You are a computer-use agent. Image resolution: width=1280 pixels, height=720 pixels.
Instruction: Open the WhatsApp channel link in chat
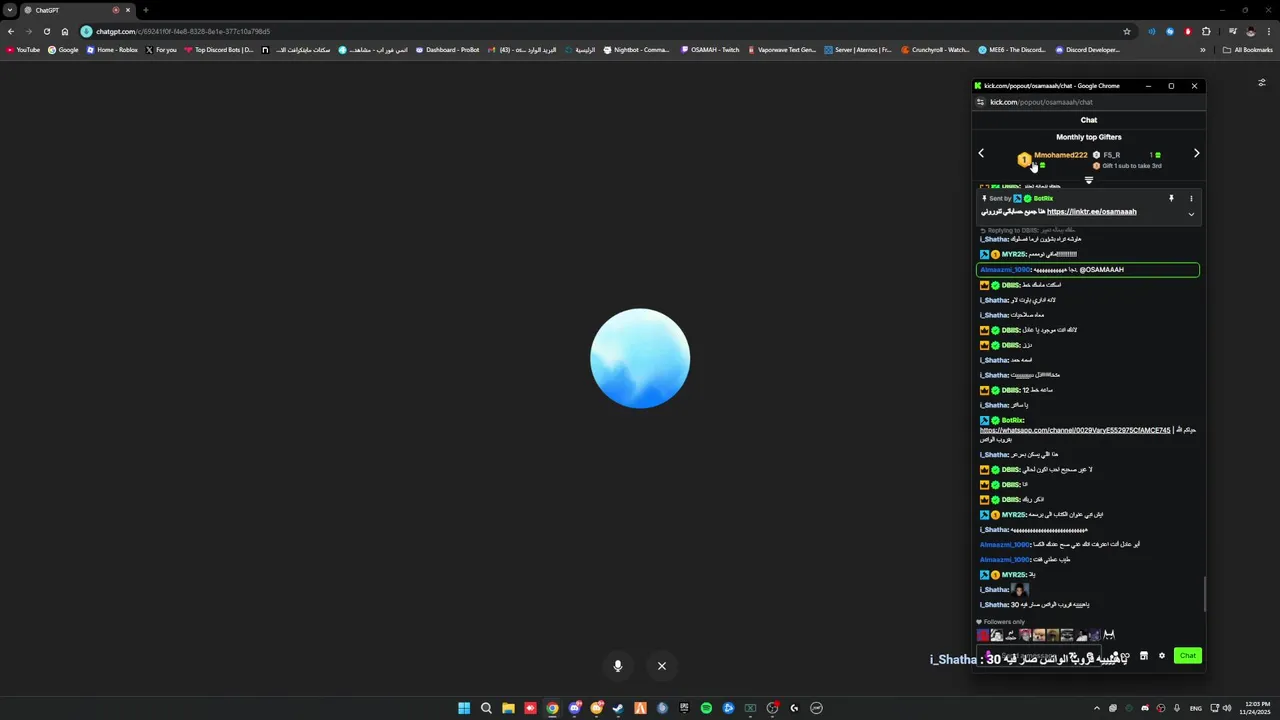tap(1075, 430)
